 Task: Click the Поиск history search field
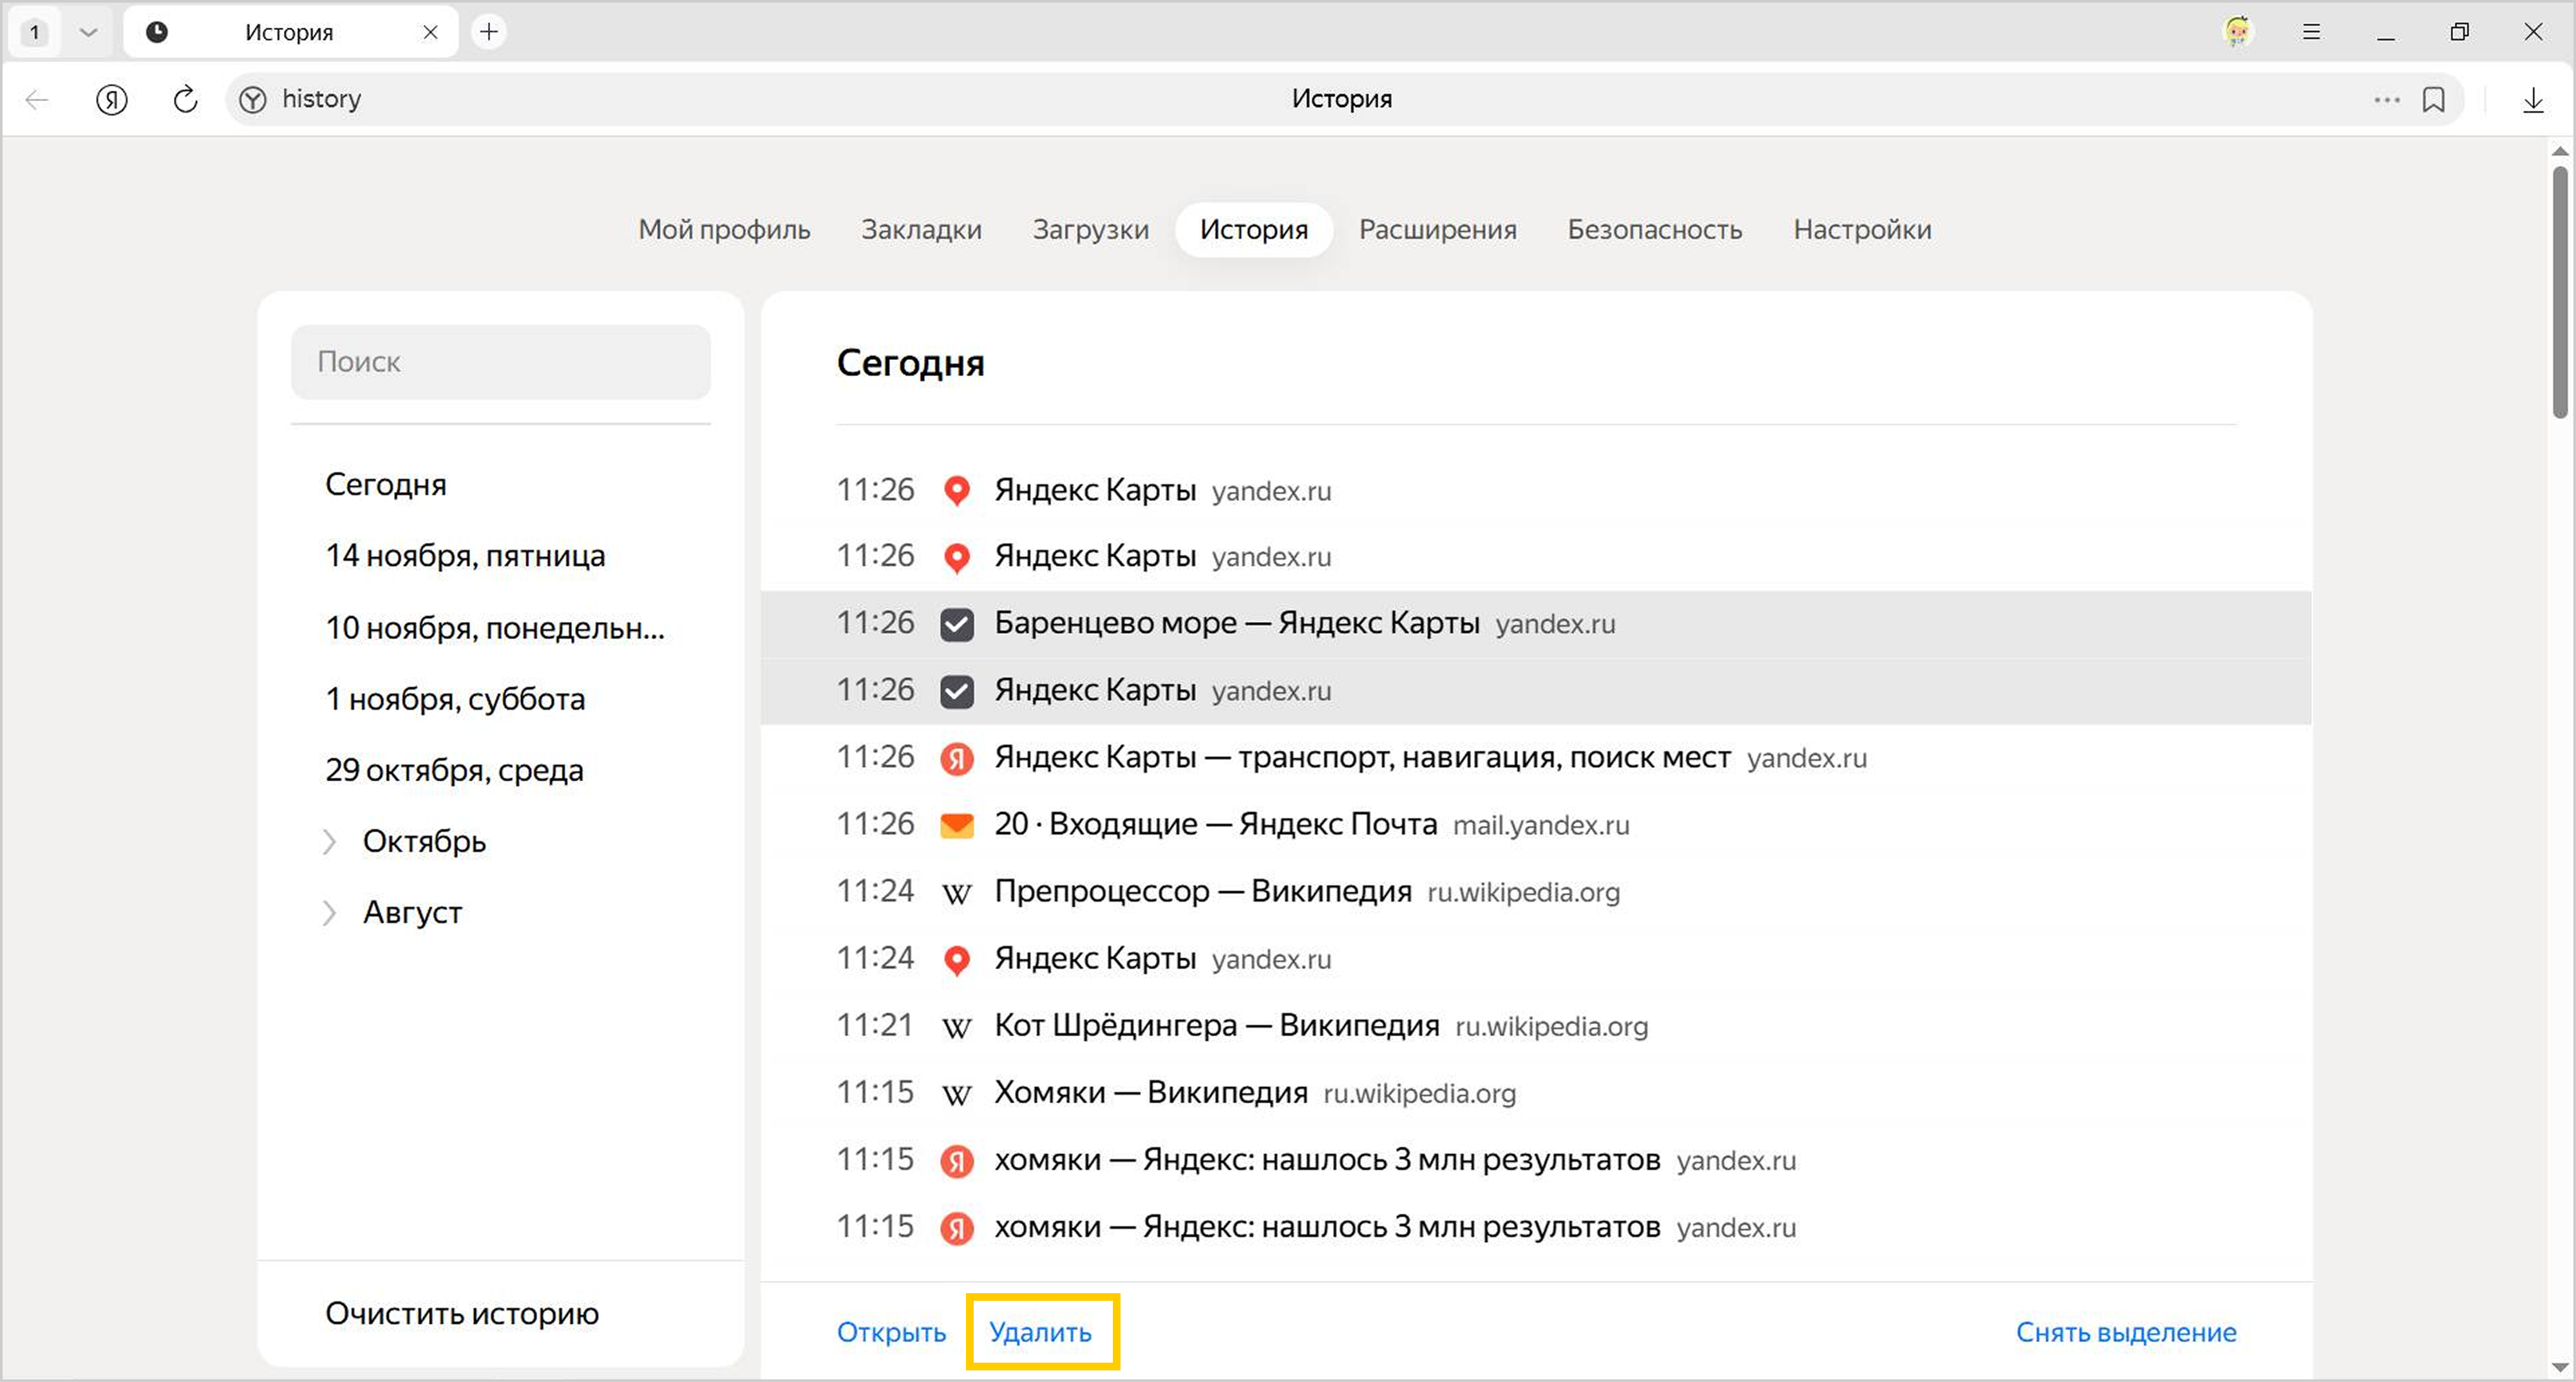[x=500, y=362]
